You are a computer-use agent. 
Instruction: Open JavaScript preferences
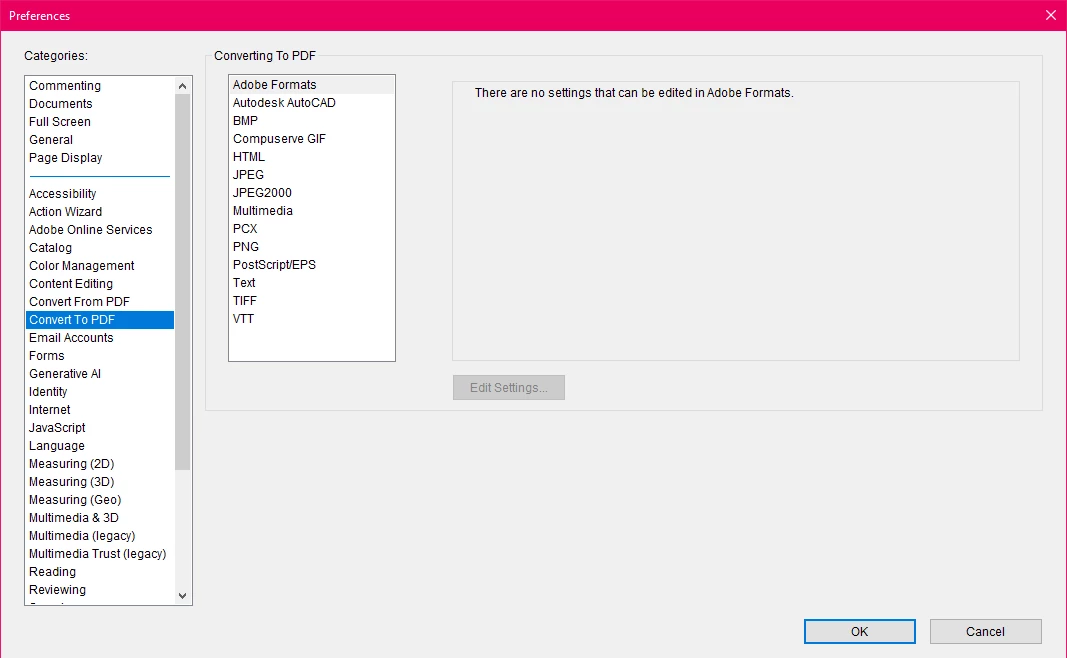(100, 428)
